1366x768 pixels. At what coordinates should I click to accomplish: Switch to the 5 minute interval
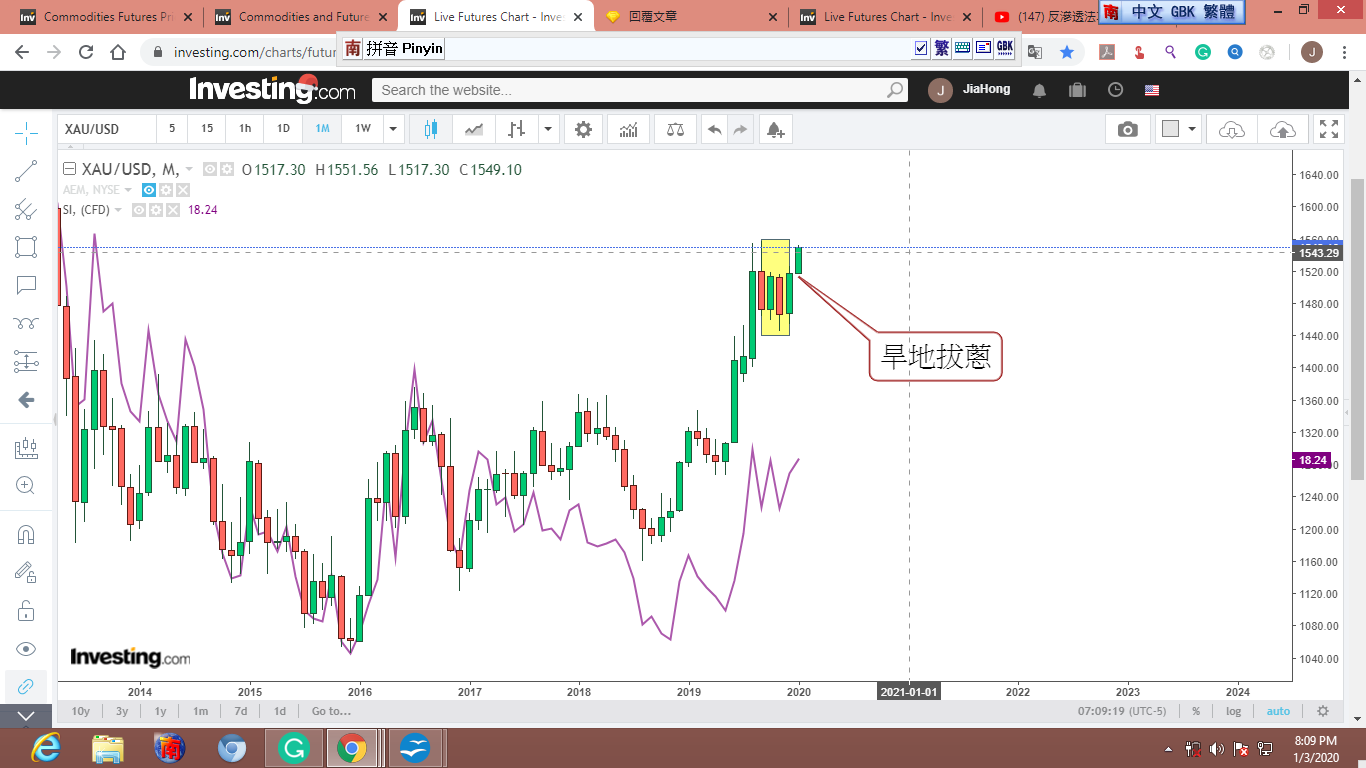click(172, 129)
